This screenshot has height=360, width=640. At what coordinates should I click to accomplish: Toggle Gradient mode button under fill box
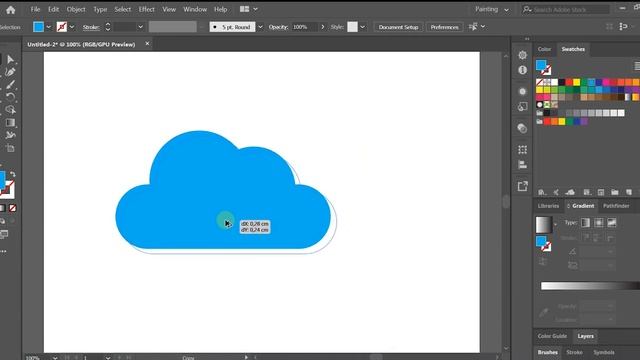(x=2, y=208)
